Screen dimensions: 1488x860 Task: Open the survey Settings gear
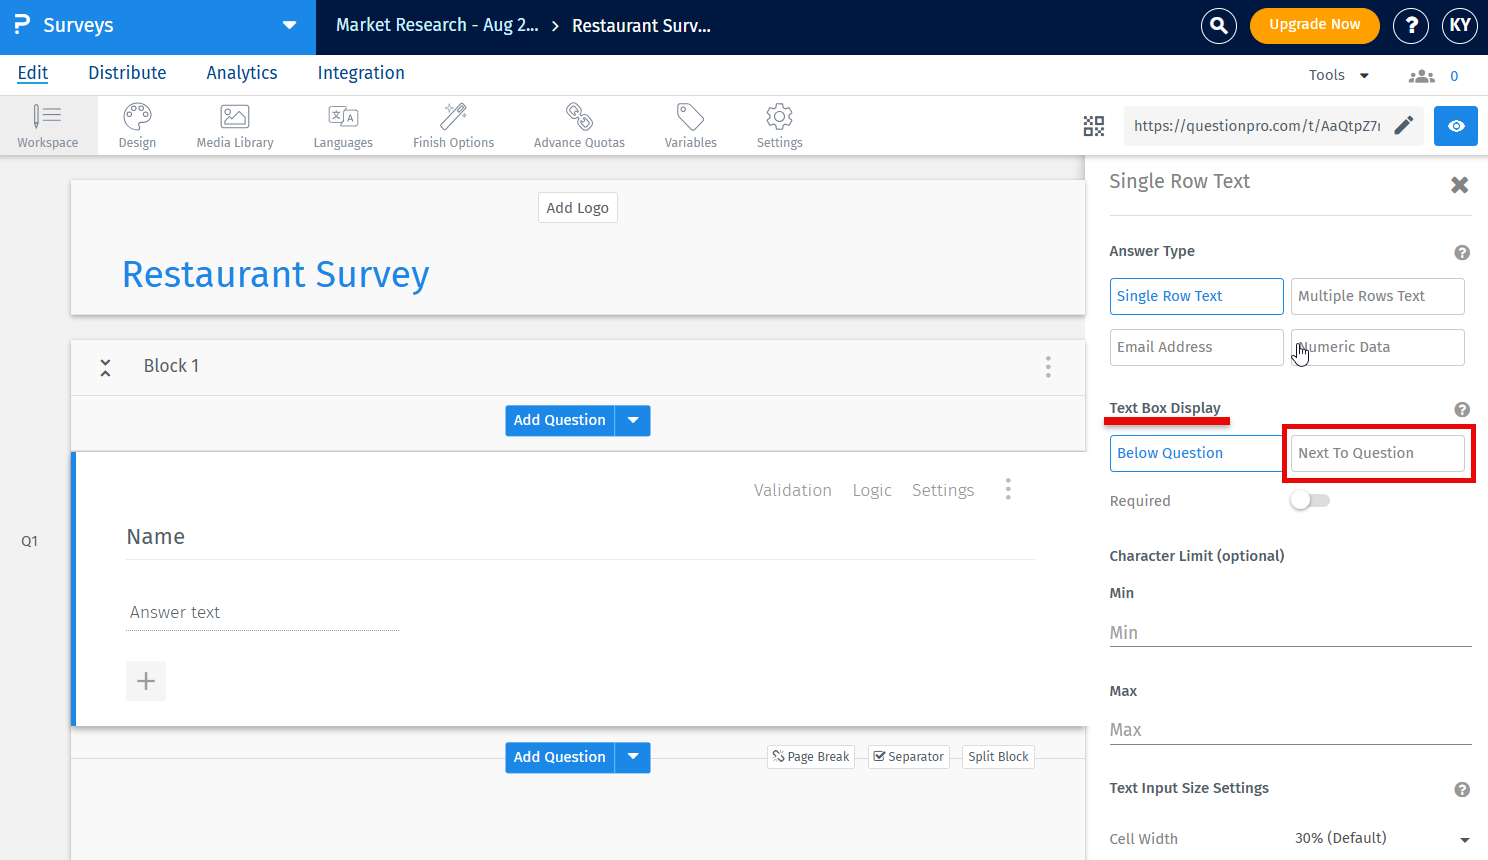click(x=779, y=125)
